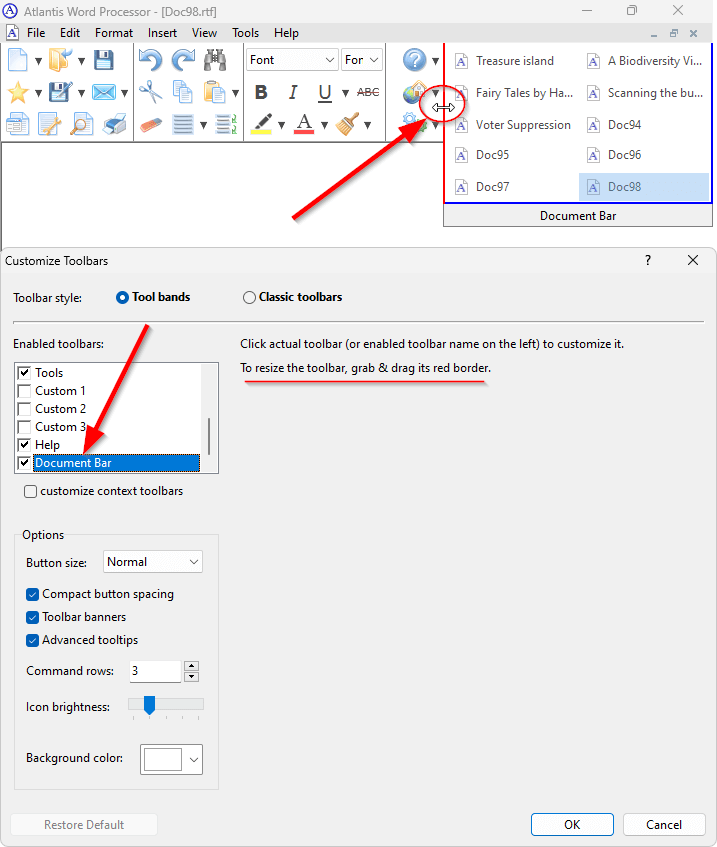The image size is (717, 847).
Task: Click the dialog question mark help button
Action: point(648,260)
